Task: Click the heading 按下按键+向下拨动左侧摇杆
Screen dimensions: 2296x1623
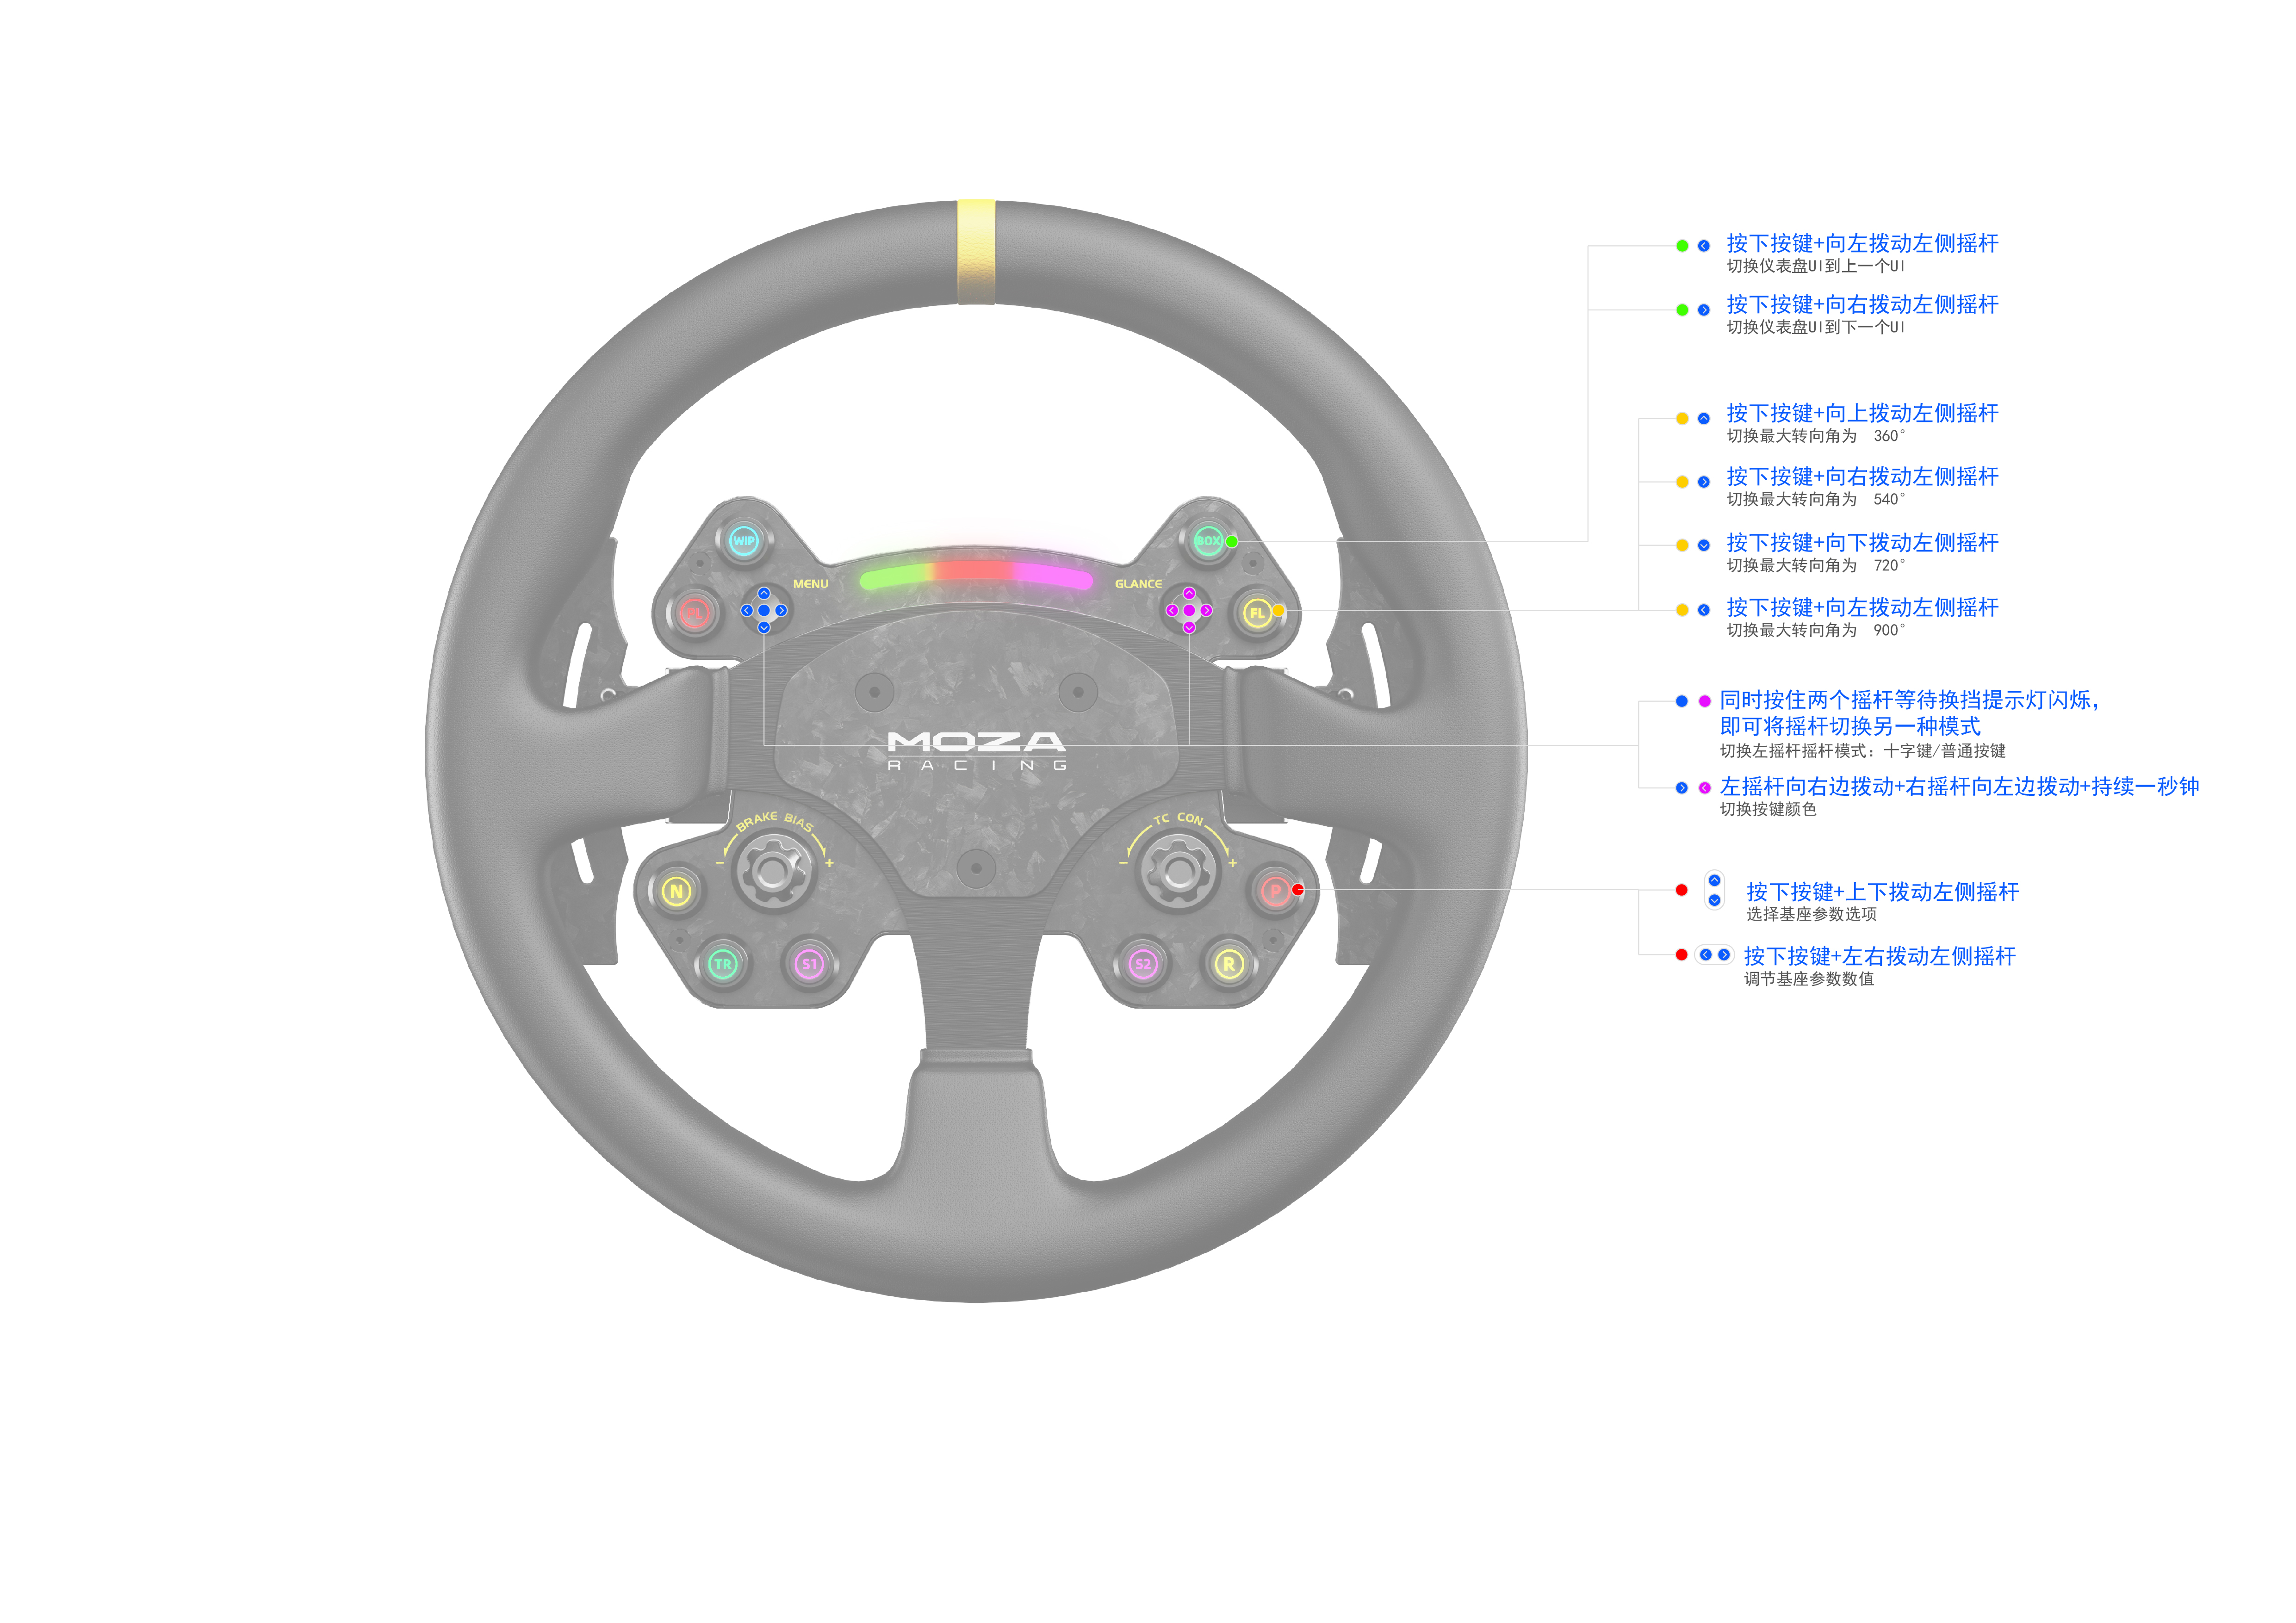Action: pyautogui.click(x=1862, y=543)
